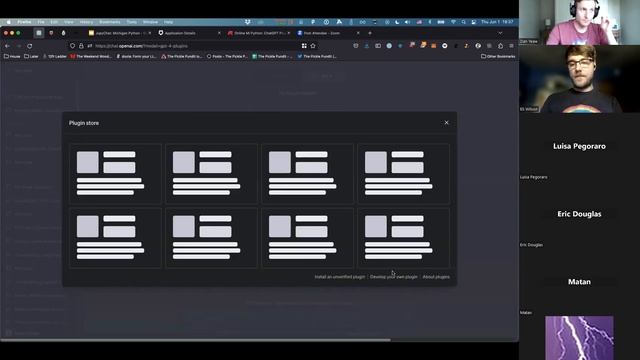Open a new browser tab
The height and width of the screenshot is (360, 640).
coord(370,33)
